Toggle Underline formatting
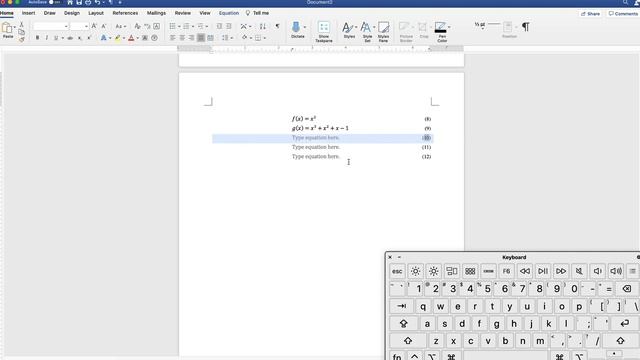This screenshot has width=640, height=360. (x=56, y=38)
